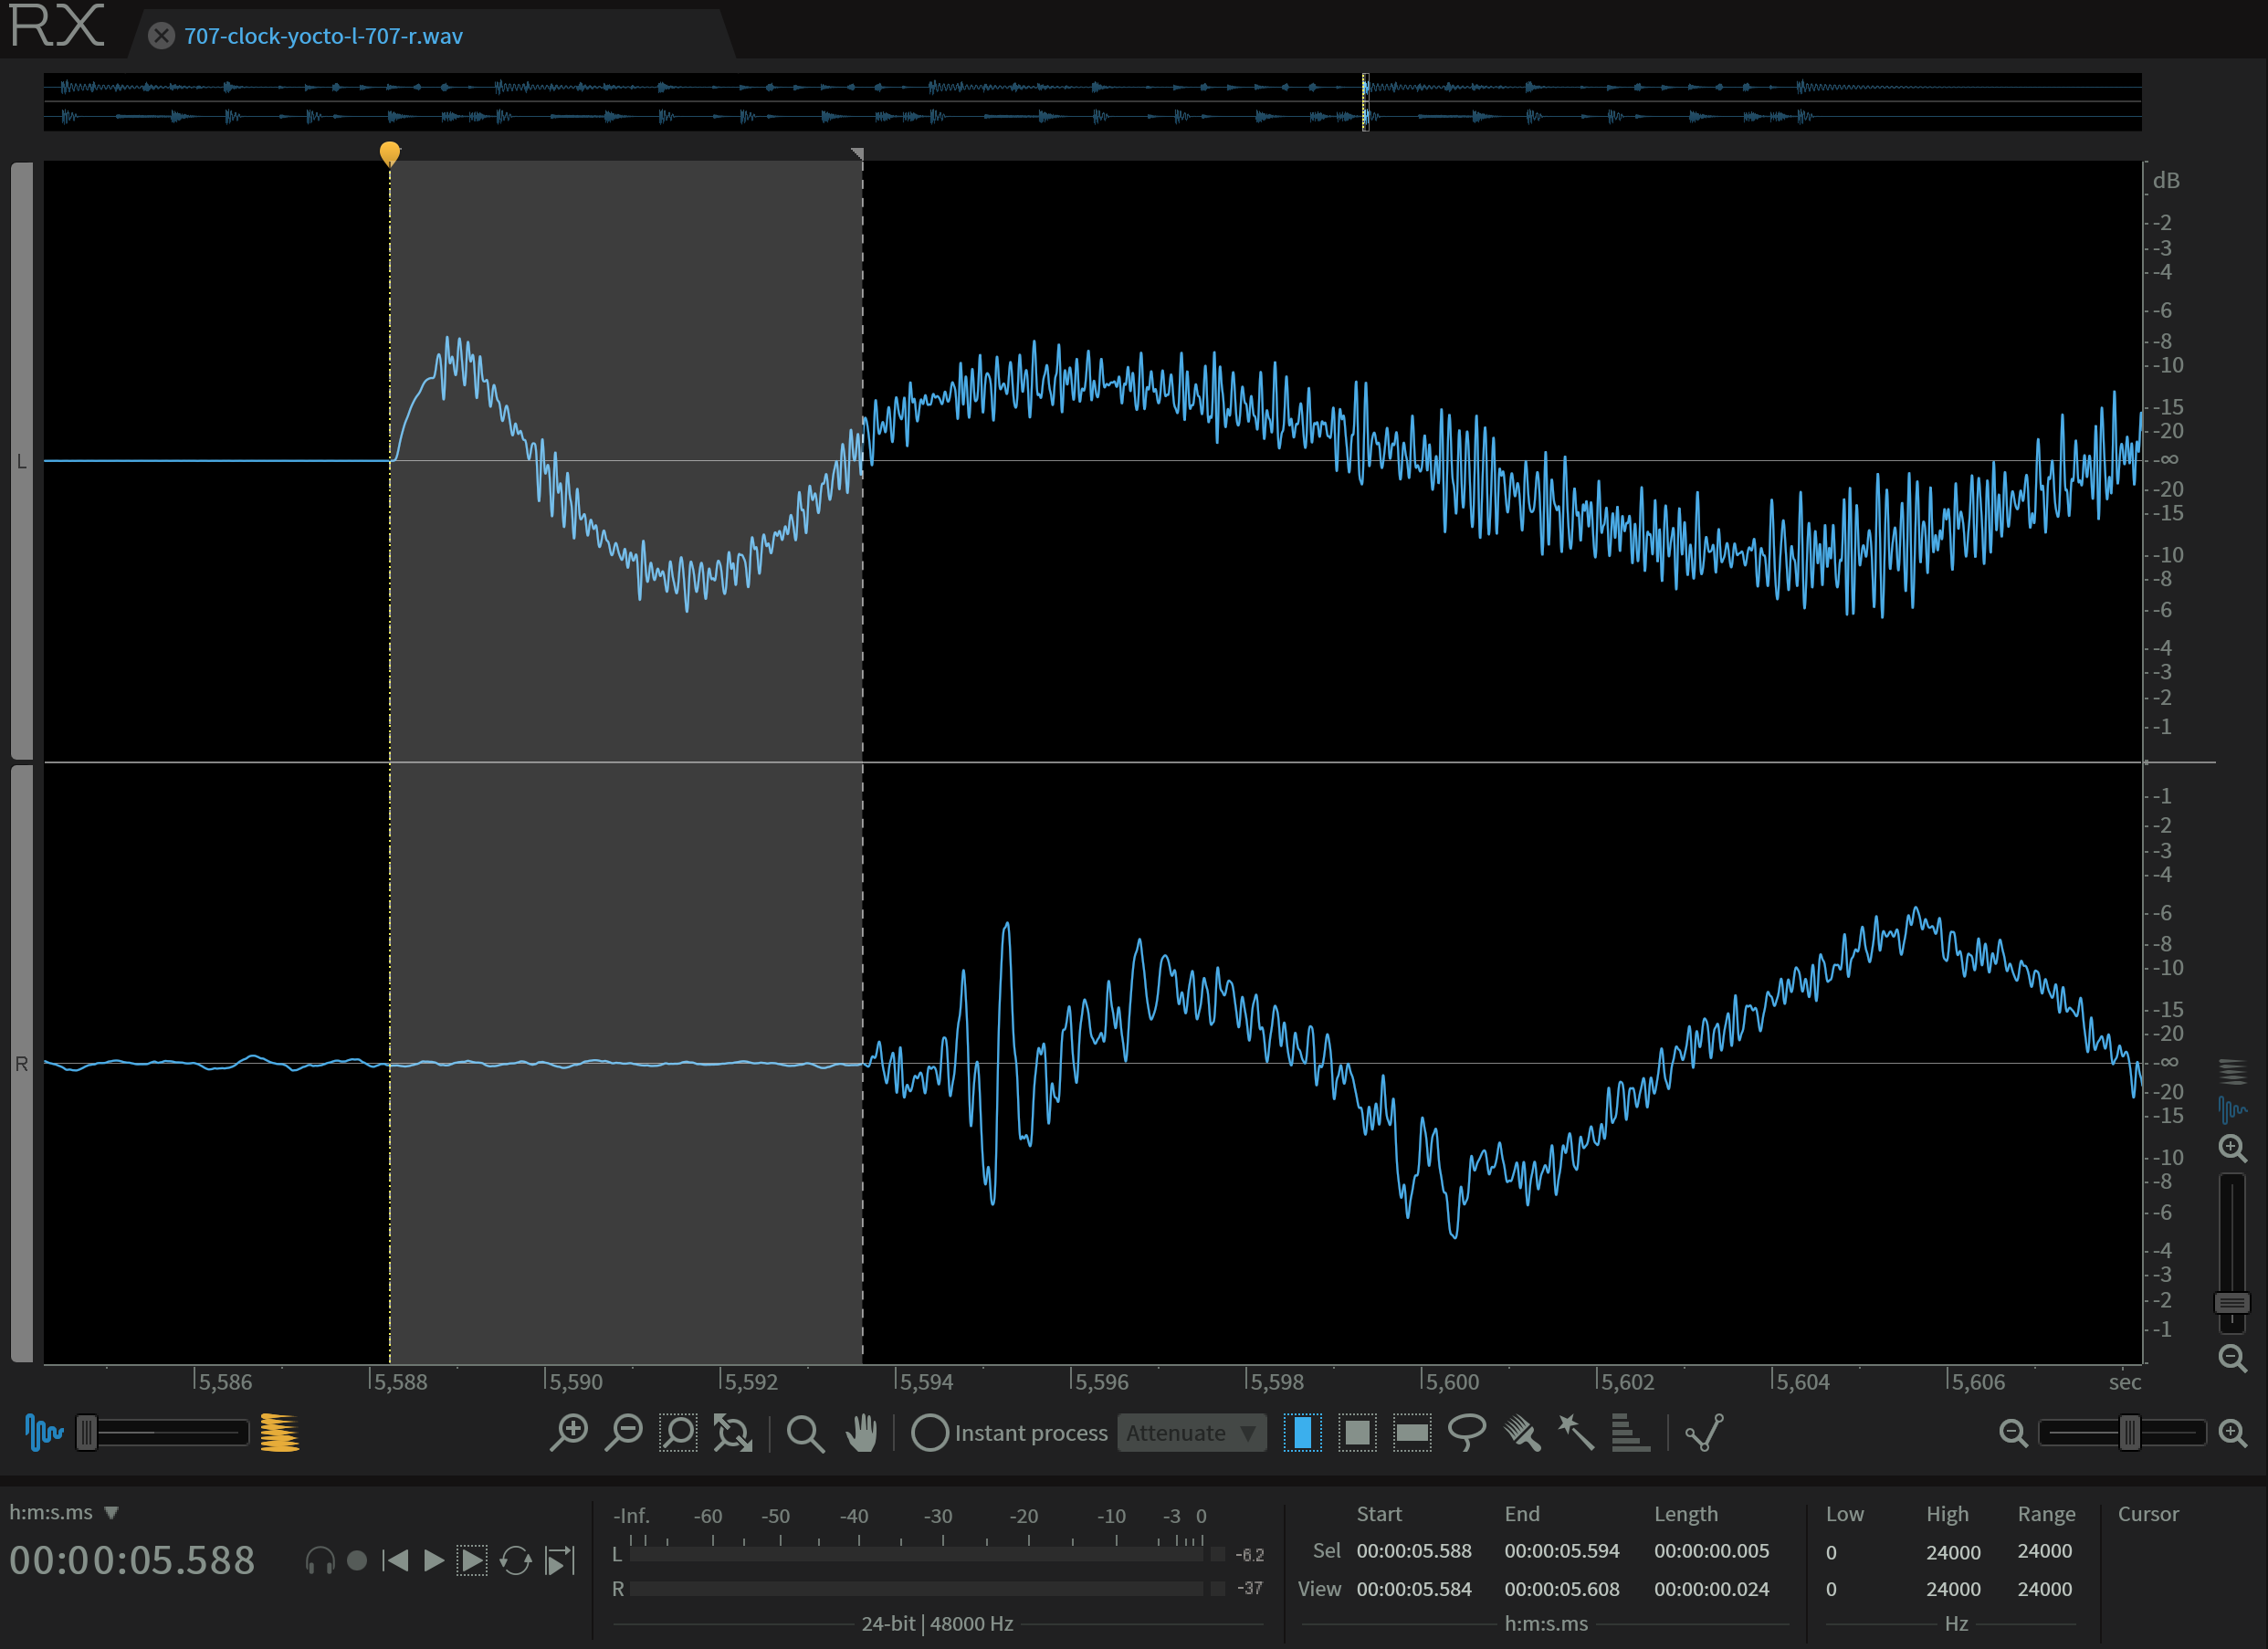The height and width of the screenshot is (1649, 2268).
Task: Click the view end time 00:00:05.608
Action: coord(1562,1589)
